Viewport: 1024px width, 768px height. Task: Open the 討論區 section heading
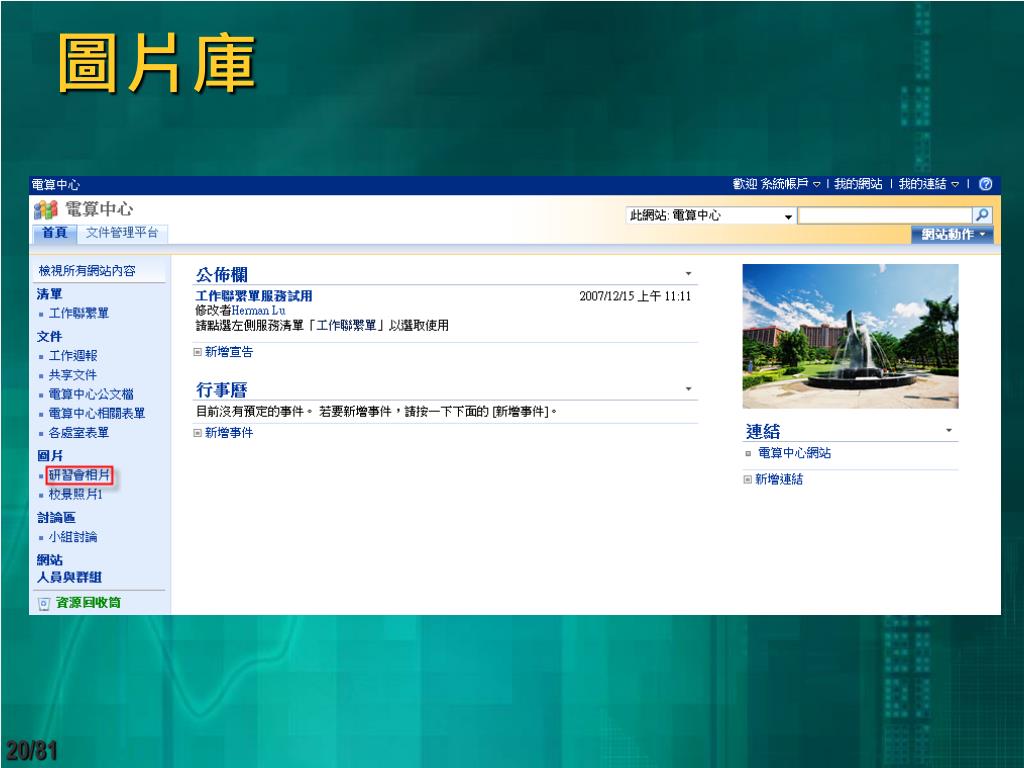coord(56,518)
